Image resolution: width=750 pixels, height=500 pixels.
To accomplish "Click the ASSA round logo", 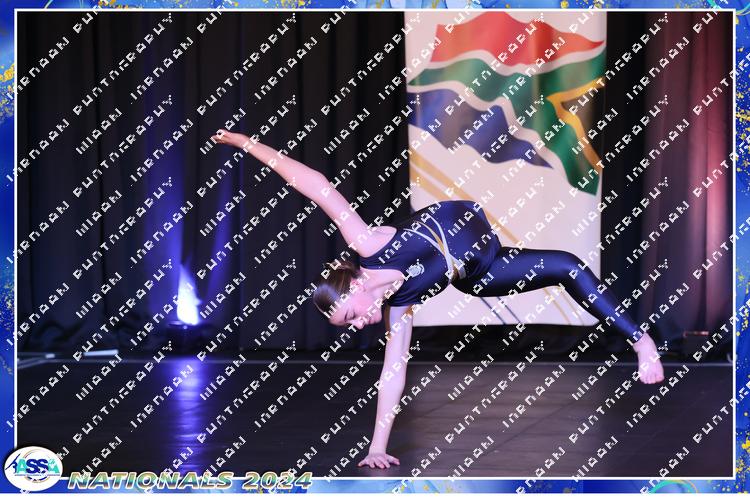I will pos(33,468).
